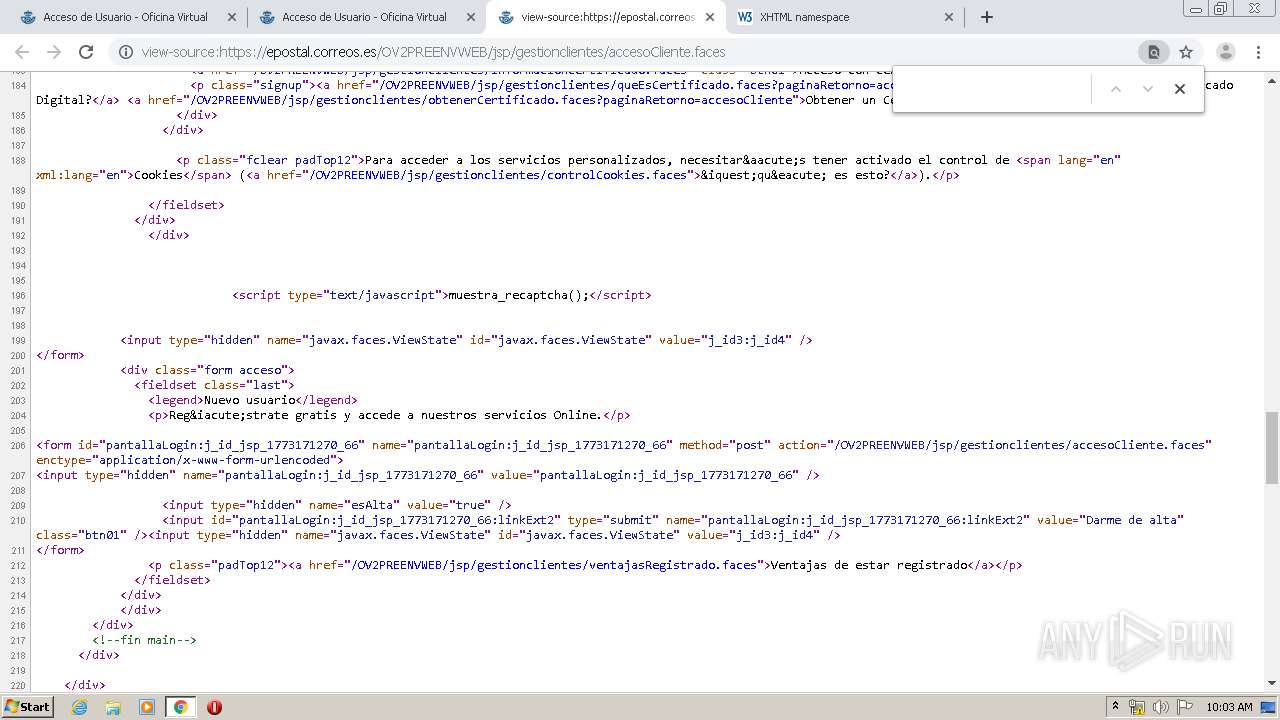Click the '<!--fin main-->' comment

144,640
